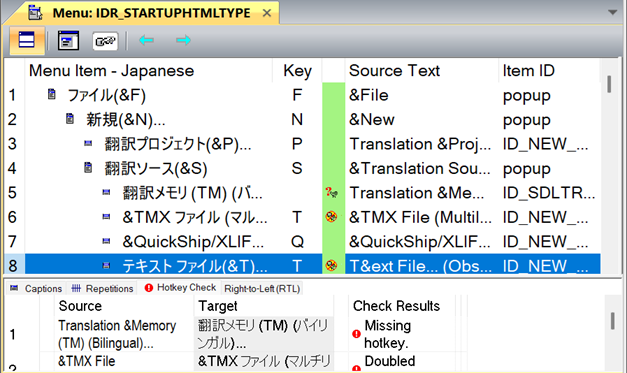The height and width of the screenshot is (373, 627).
Task: Click the &Translation Sou... source cell
Action: click(x=421, y=168)
